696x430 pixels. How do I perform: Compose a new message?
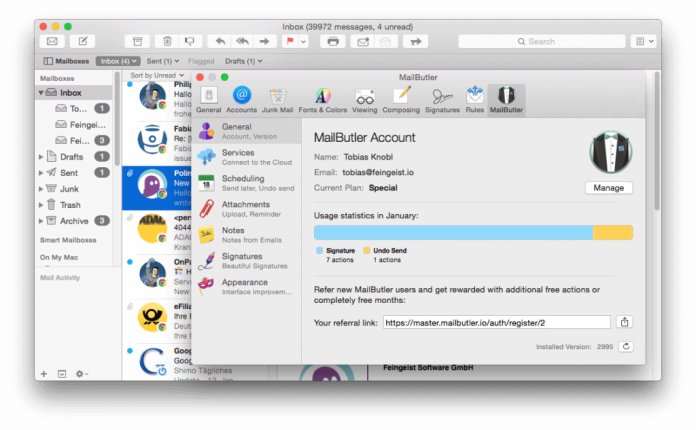tap(83, 41)
